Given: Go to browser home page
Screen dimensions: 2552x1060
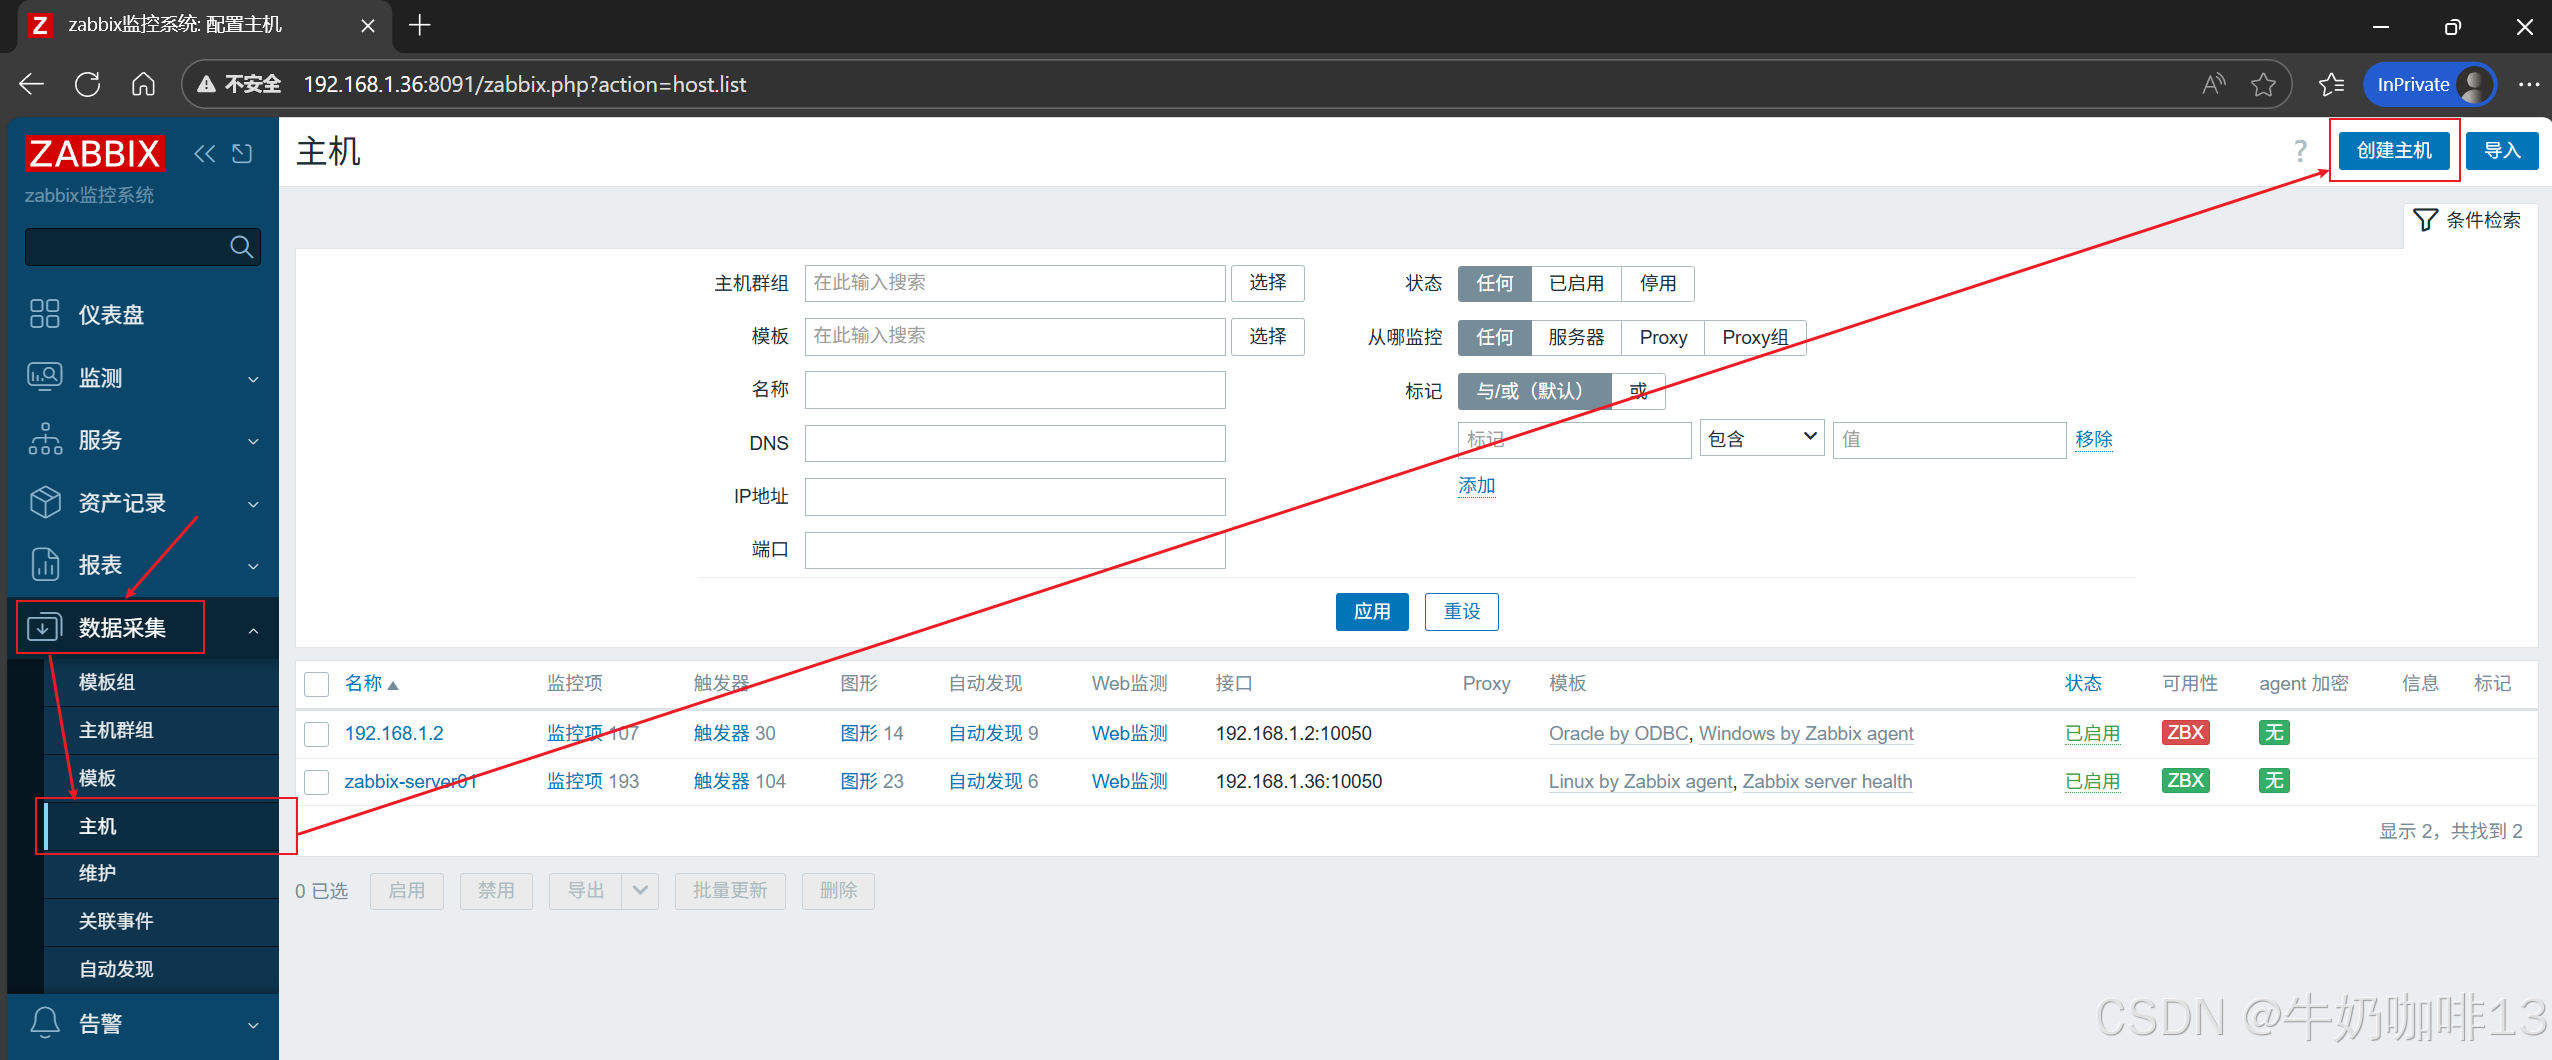Looking at the screenshot, I should (143, 84).
